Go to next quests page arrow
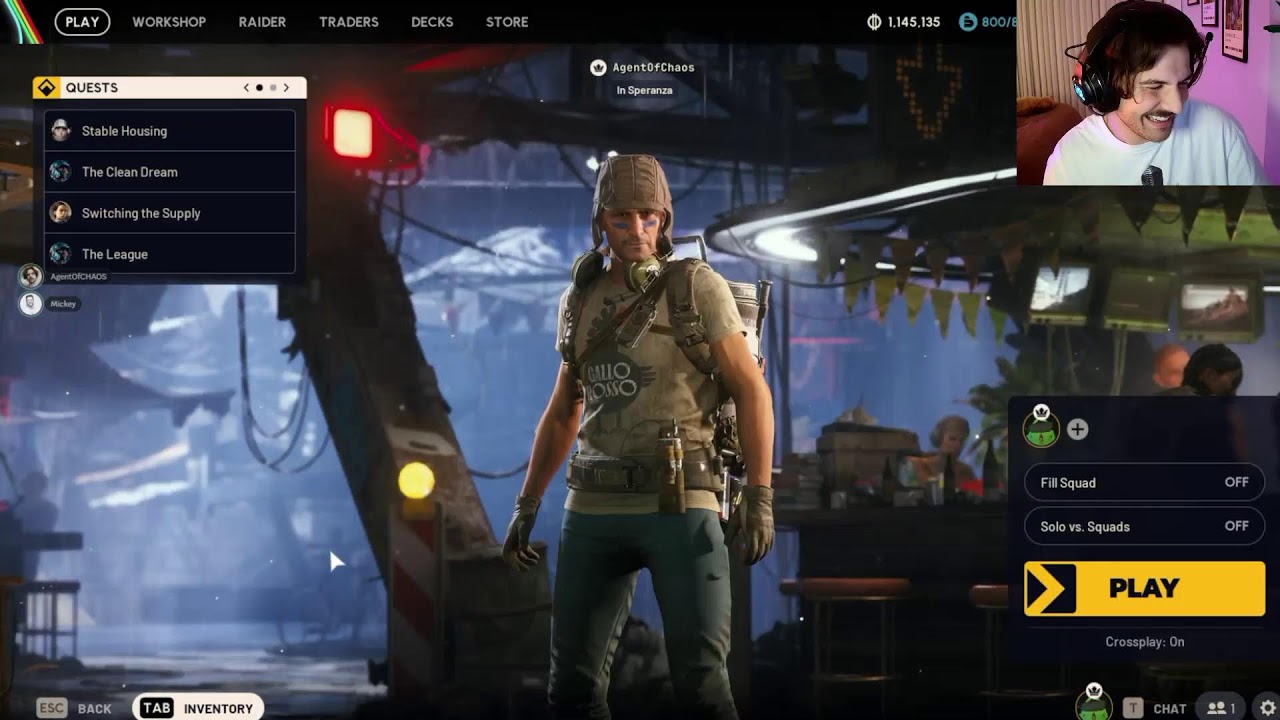This screenshot has width=1280, height=720. click(x=286, y=88)
